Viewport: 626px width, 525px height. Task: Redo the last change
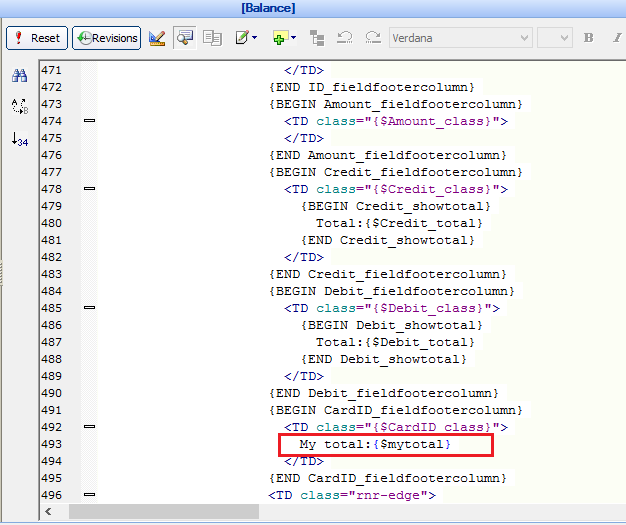pos(373,38)
